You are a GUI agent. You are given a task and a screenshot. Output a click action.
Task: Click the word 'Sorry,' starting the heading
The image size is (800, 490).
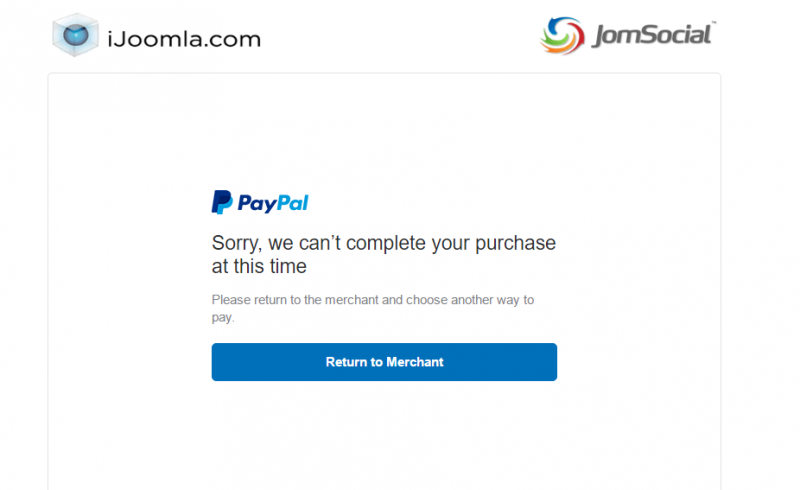(237, 243)
